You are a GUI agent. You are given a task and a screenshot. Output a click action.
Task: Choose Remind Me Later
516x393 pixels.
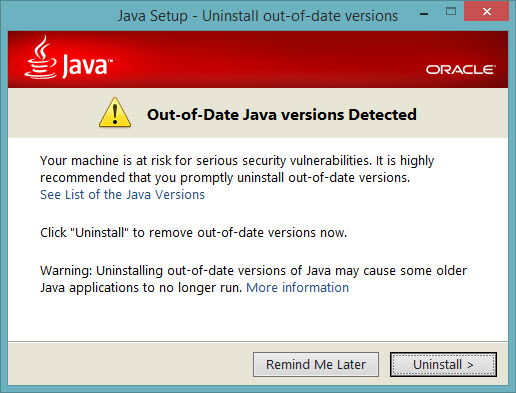click(x=316, y=364)
